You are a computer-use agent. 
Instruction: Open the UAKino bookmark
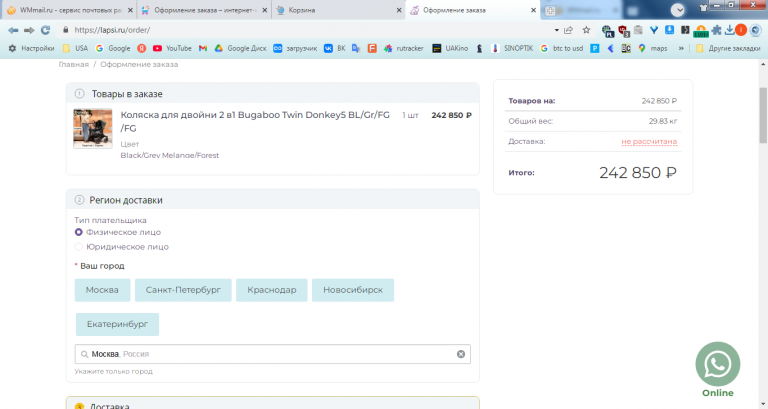(450, 48)
